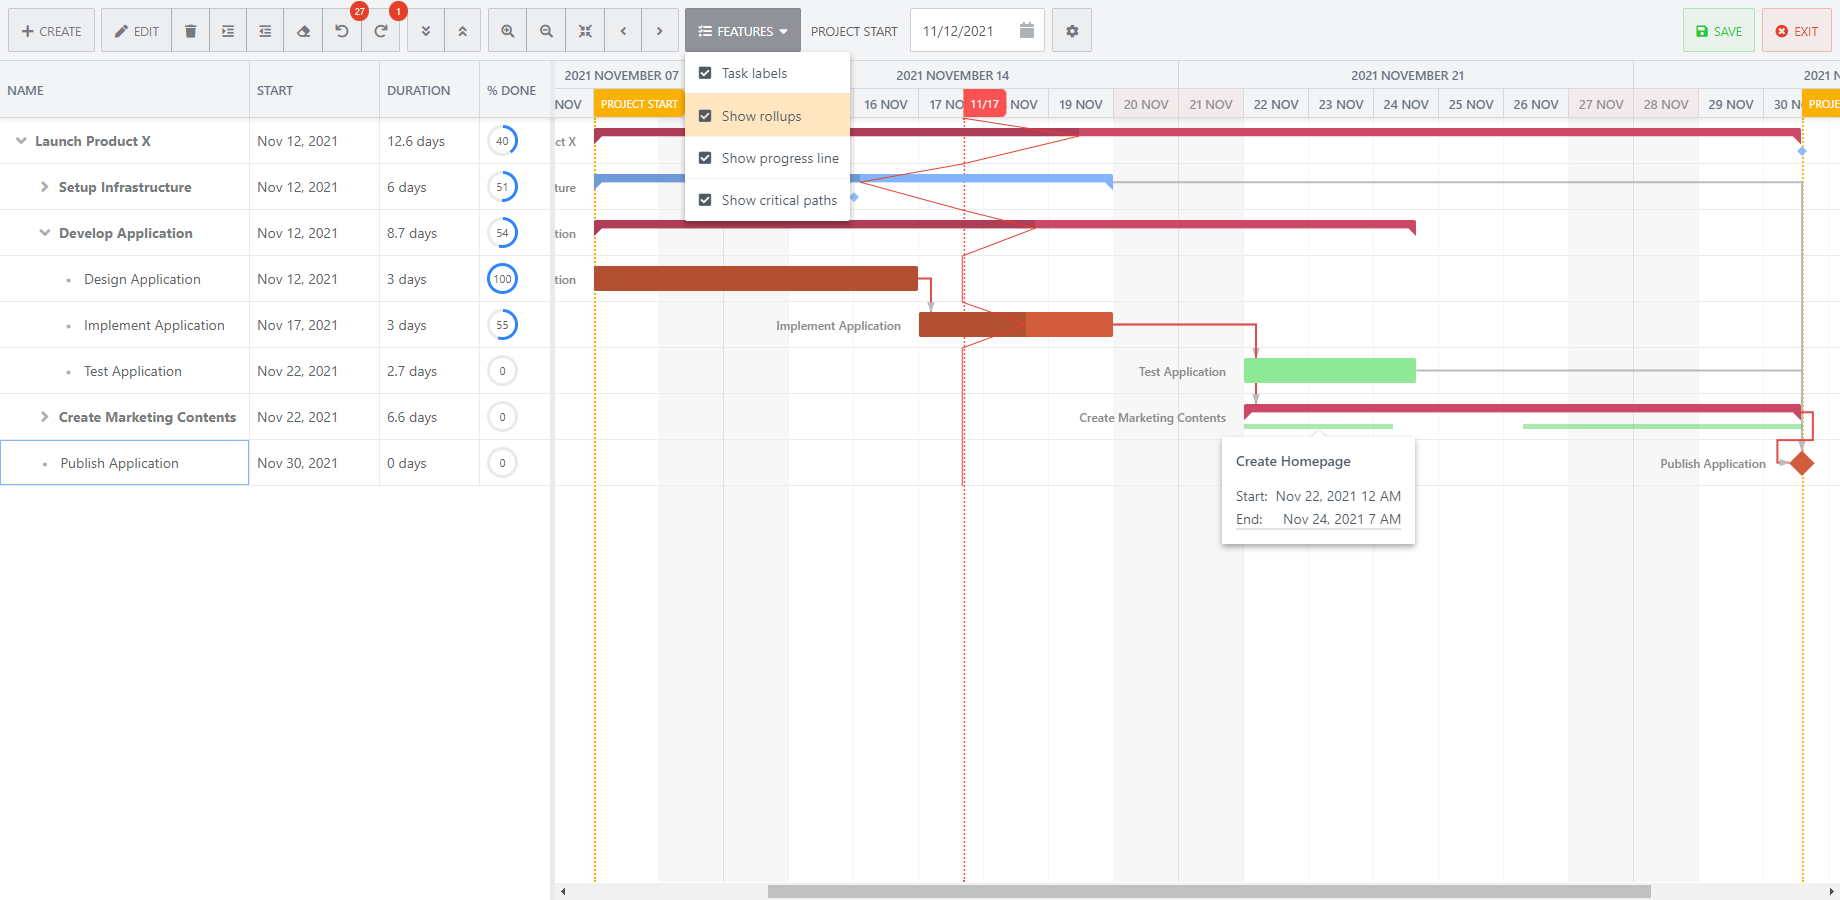This screenshot has height=900, width=1840.
Task: Expand the Setup Infrastructure row
Action: point(44,187)
